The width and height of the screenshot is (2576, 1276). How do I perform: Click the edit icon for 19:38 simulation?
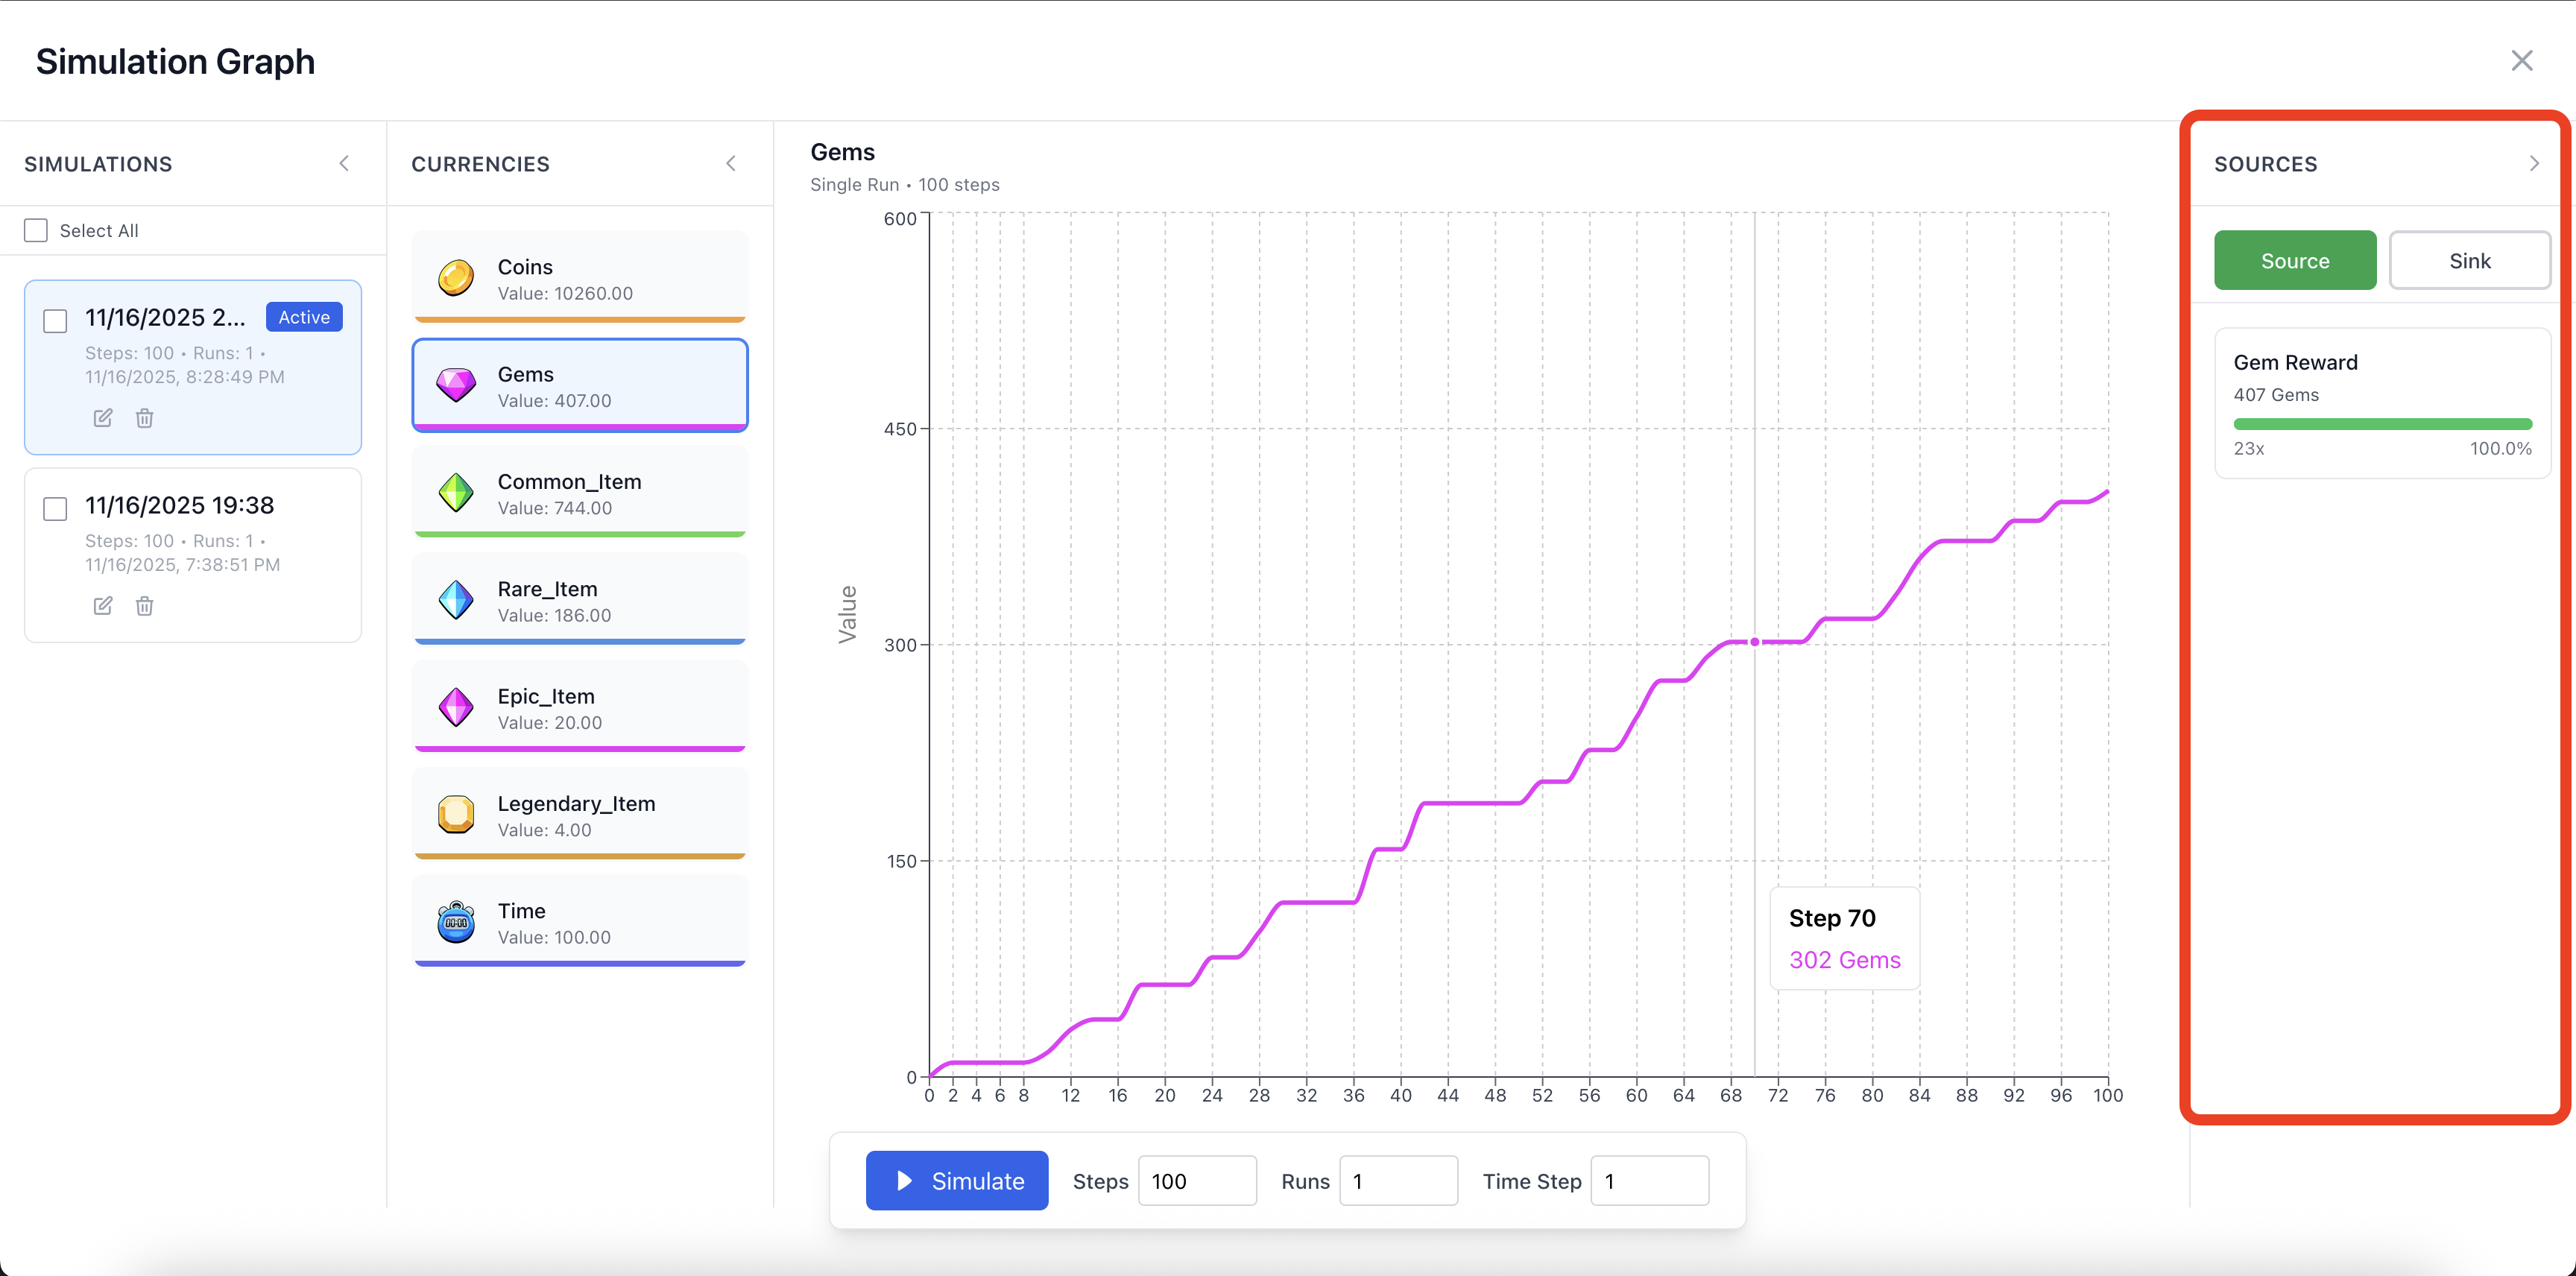pyautogui.click(x=103, y=606)
